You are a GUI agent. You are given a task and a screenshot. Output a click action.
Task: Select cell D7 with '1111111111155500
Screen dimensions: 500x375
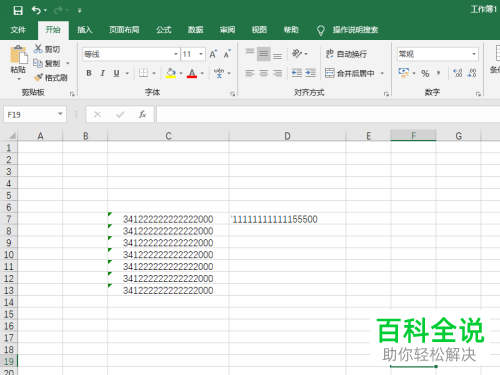click(x=287, y=219)
